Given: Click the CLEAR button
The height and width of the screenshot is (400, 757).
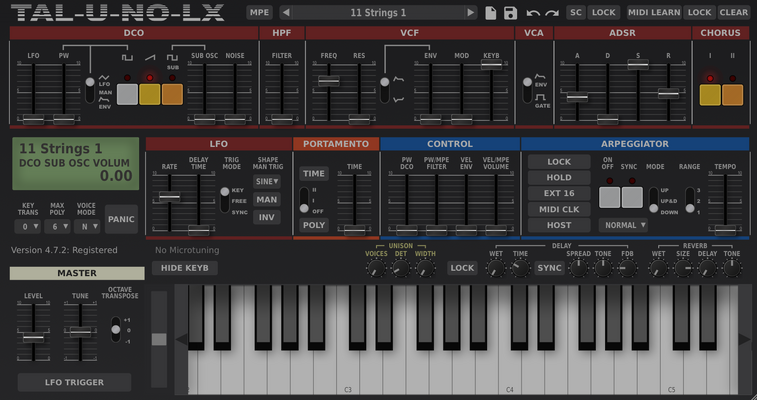Looking at the screenshot, I should (734, 13).
